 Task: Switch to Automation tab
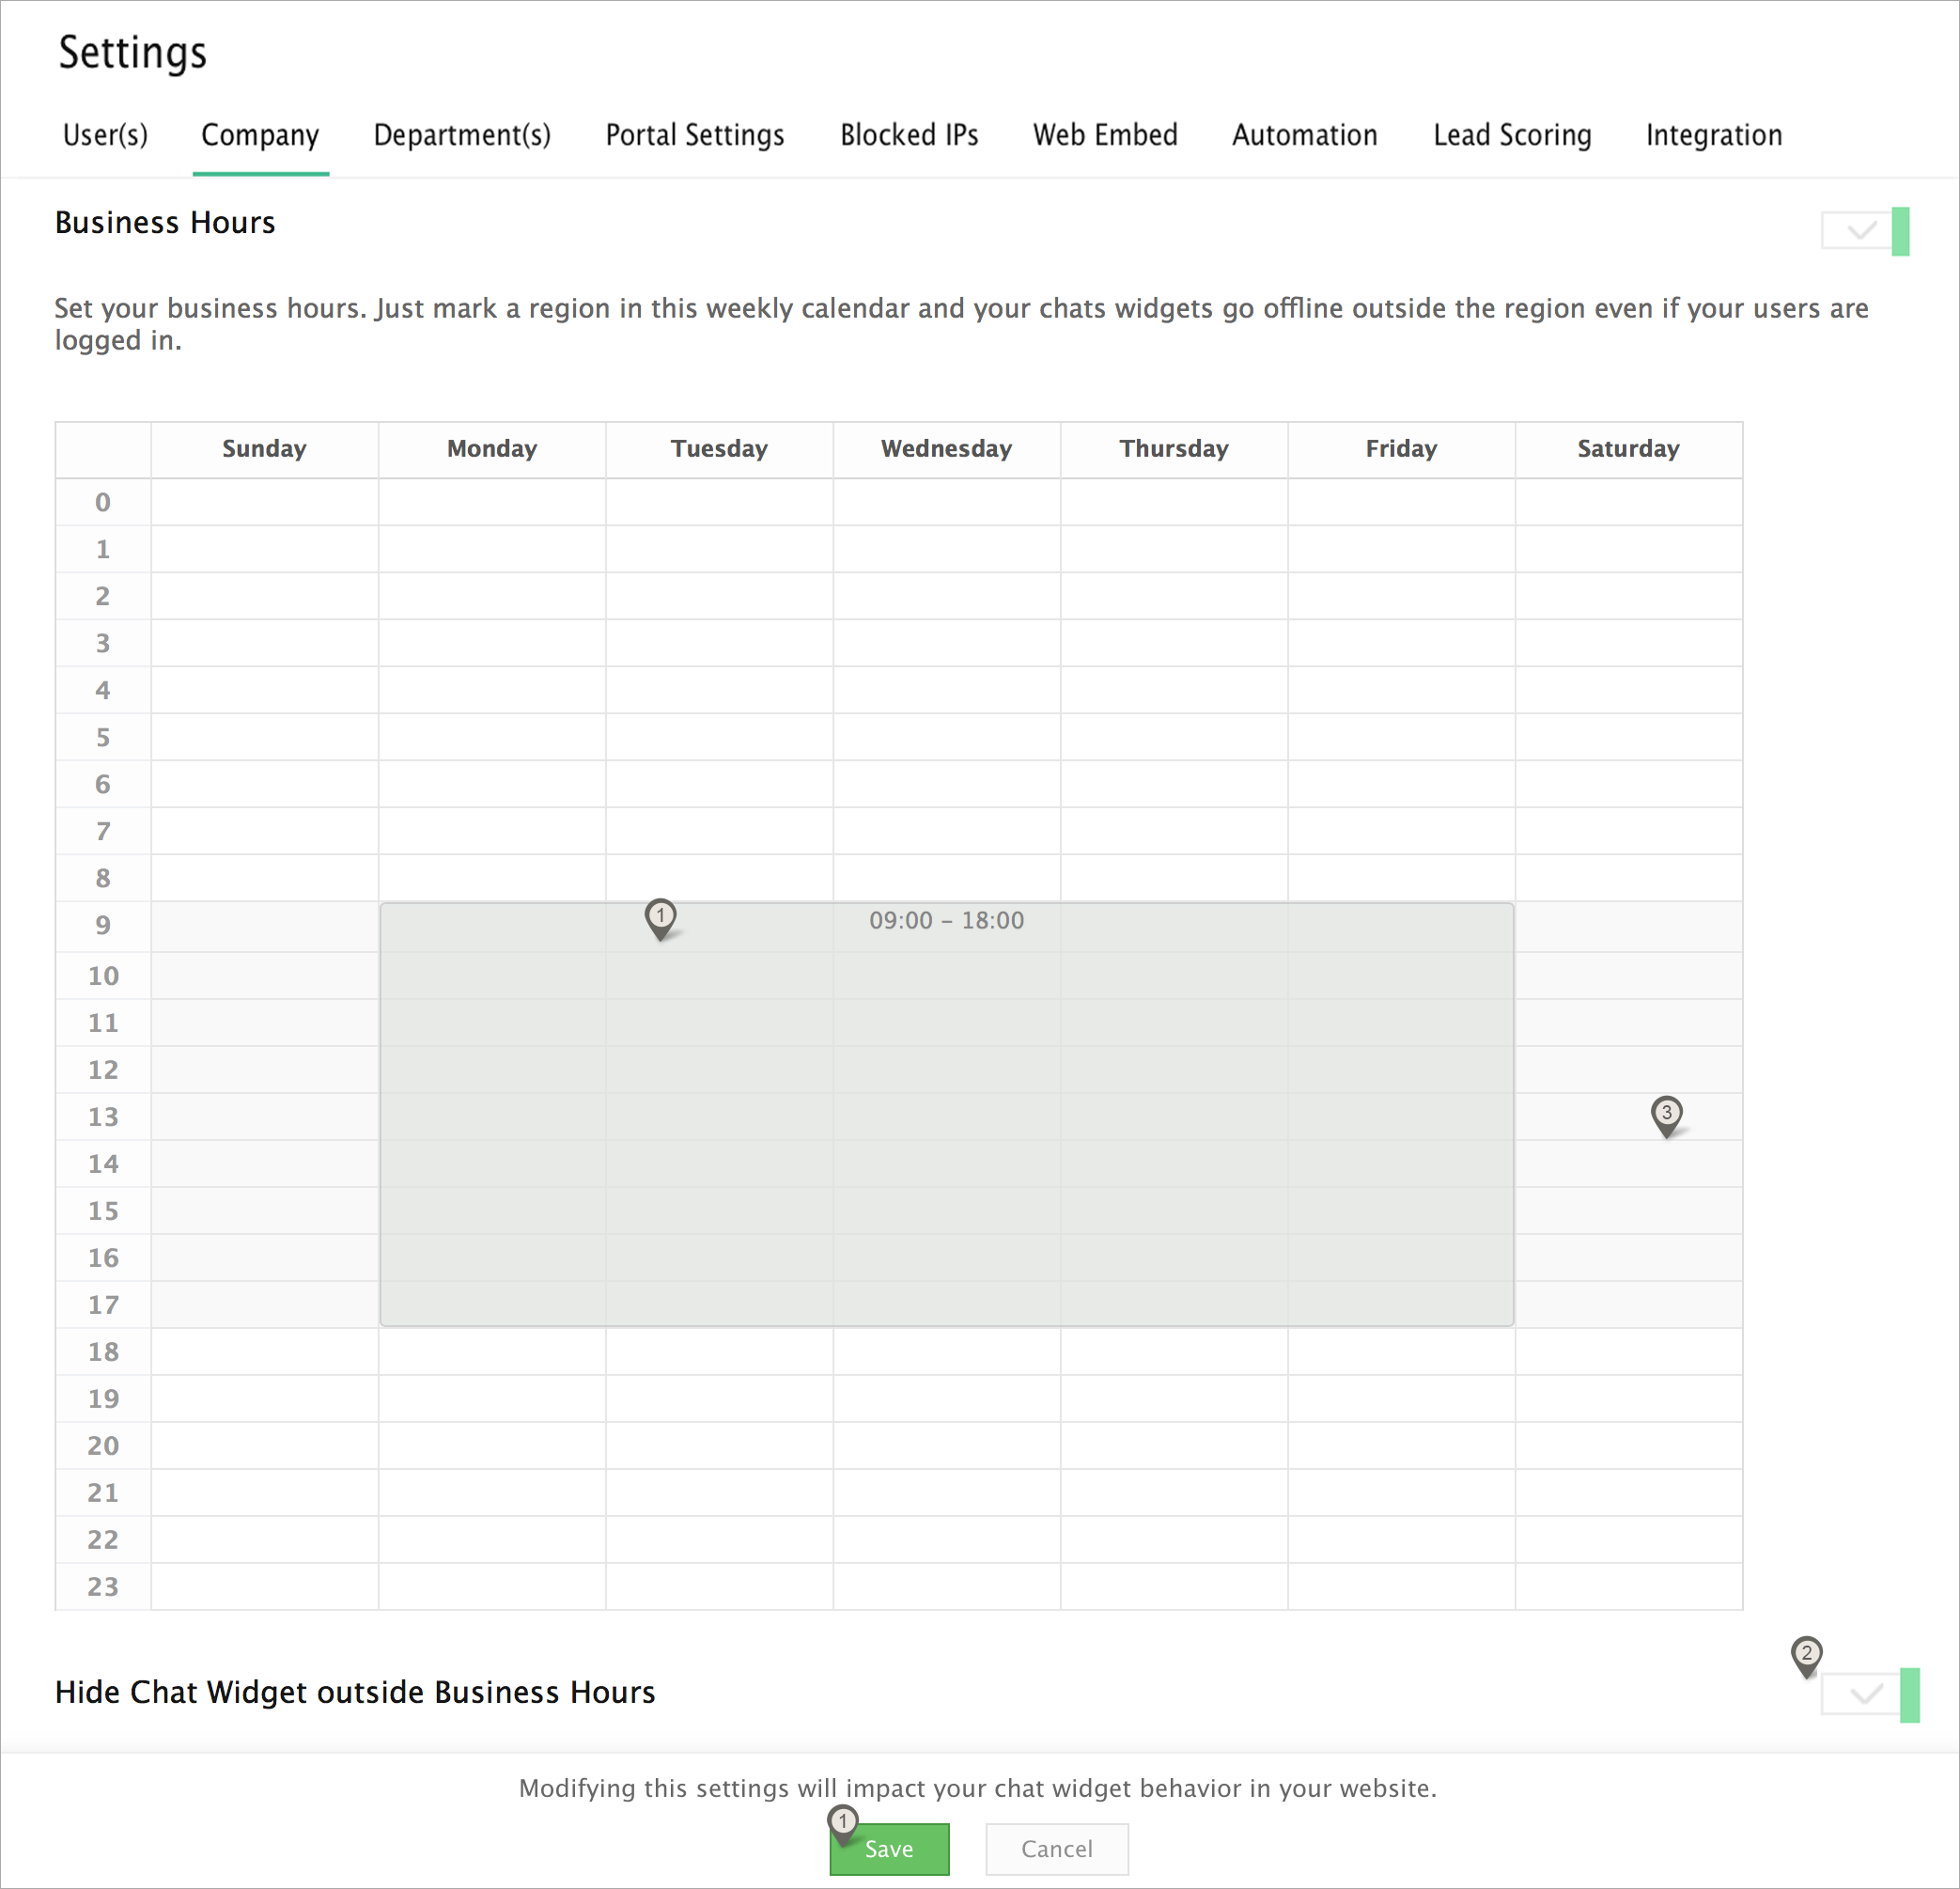pos(1305,135)
